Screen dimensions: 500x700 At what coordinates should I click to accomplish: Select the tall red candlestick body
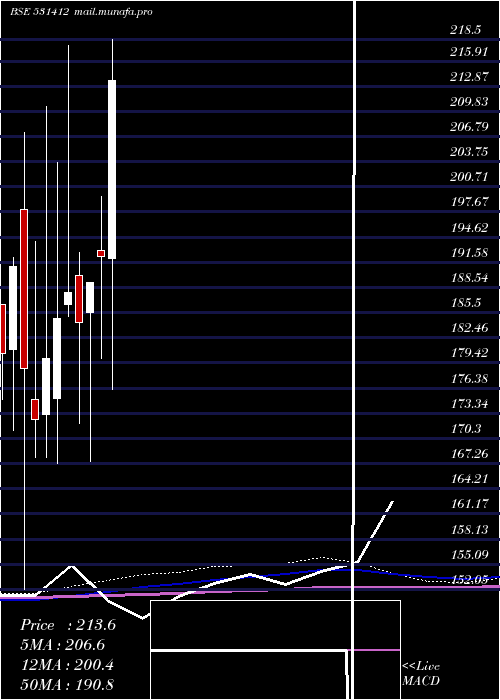(x=24, y=289)
